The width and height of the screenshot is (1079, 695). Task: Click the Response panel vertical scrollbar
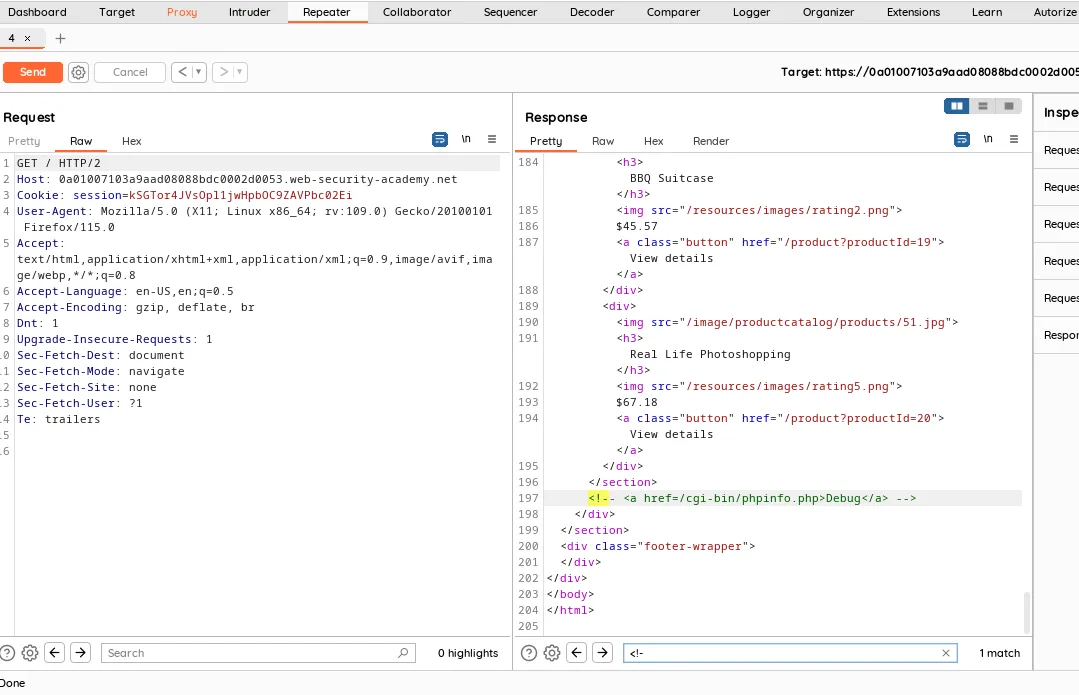(x=1027, y=612)
